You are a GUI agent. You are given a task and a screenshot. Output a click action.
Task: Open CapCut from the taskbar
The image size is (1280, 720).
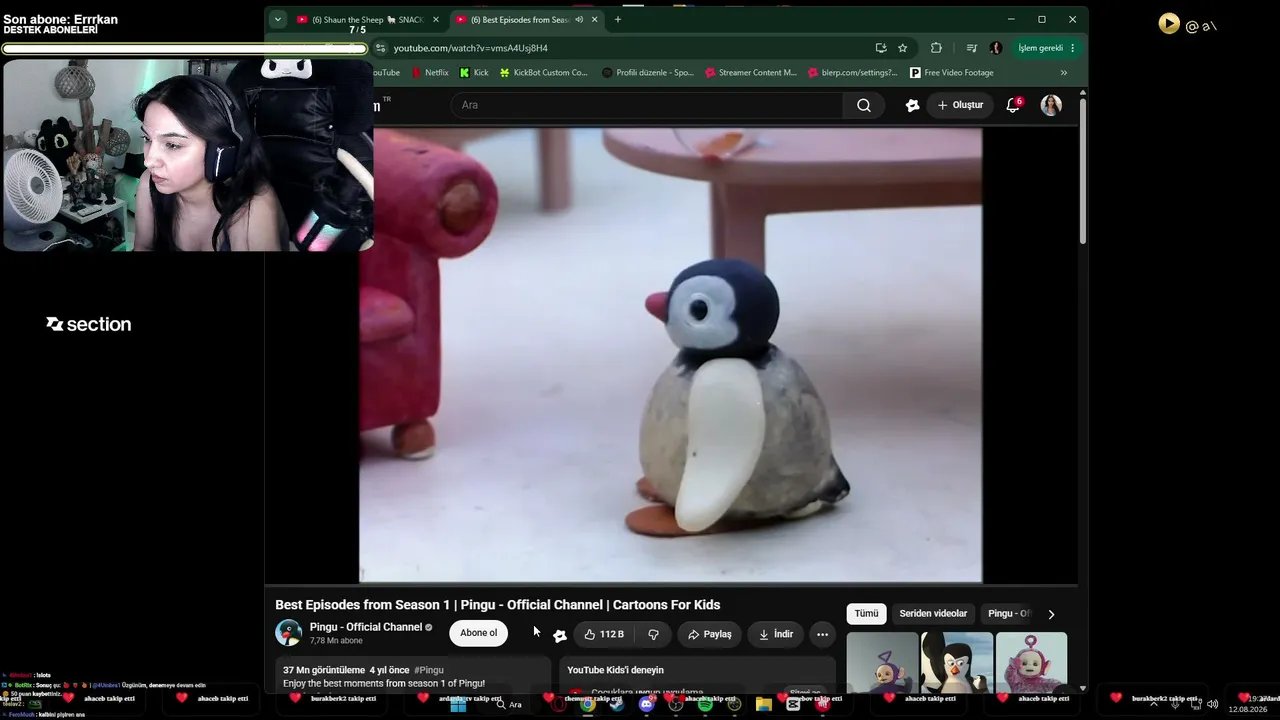(x=793, y=704)
